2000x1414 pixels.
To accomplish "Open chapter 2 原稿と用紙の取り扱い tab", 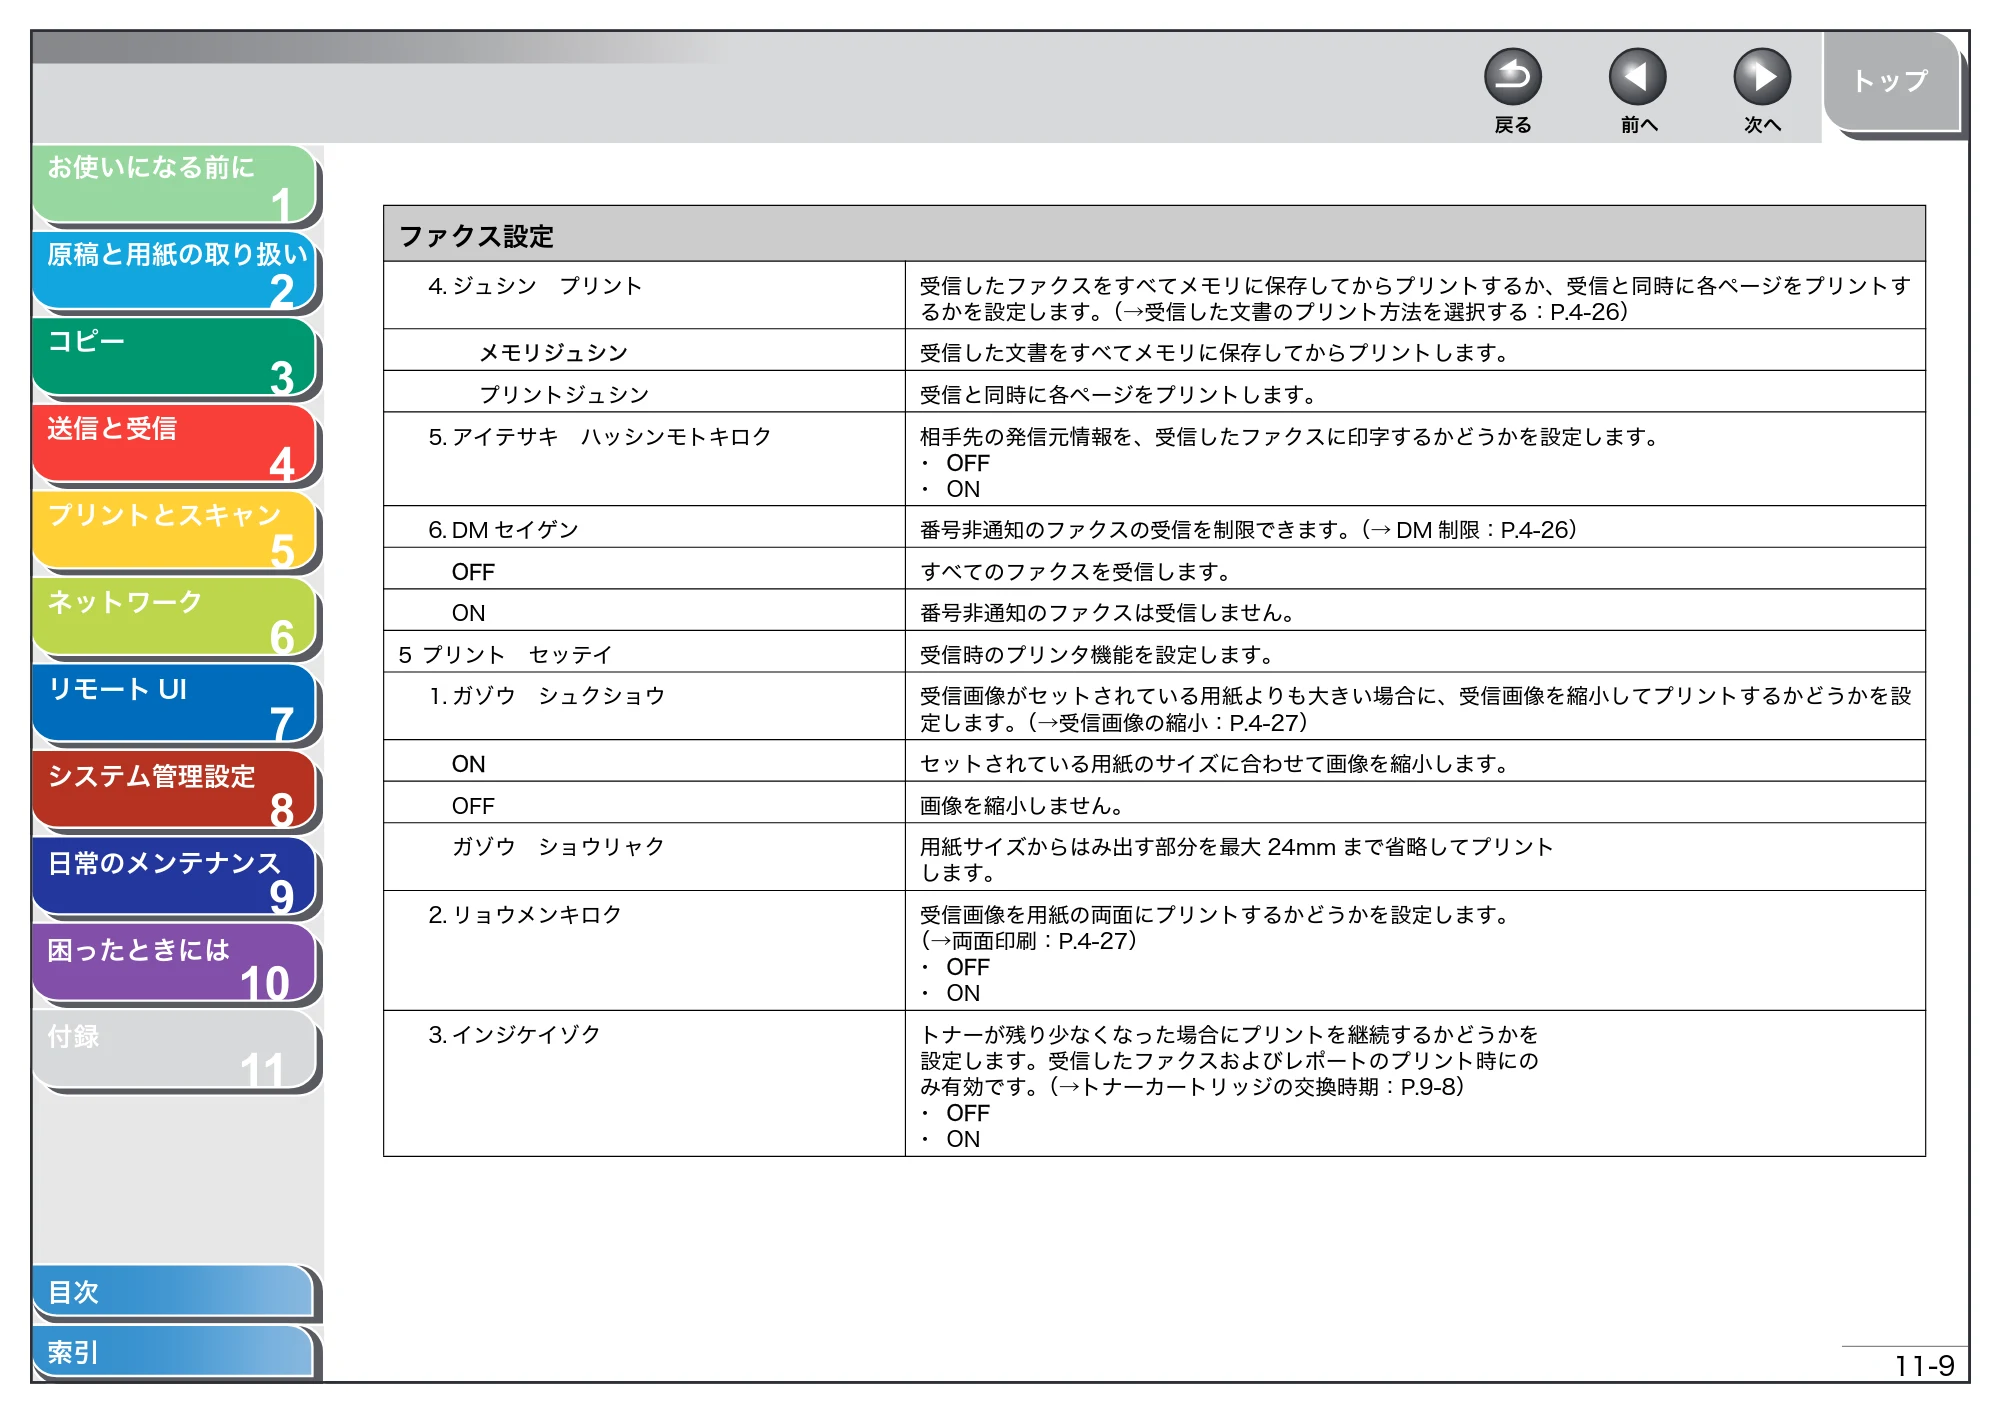I will pos(175,271).
